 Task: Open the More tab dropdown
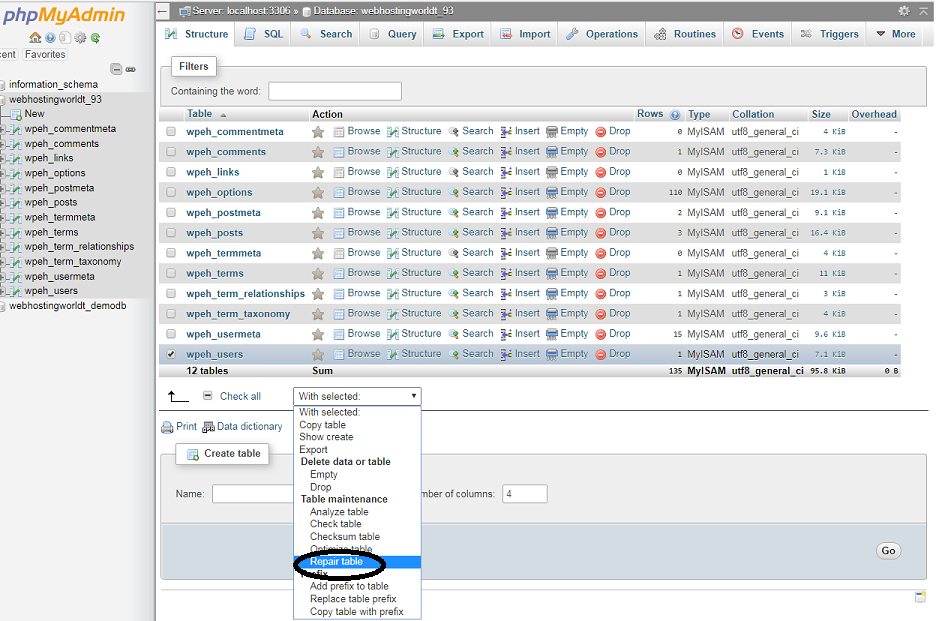pos(895,34)
